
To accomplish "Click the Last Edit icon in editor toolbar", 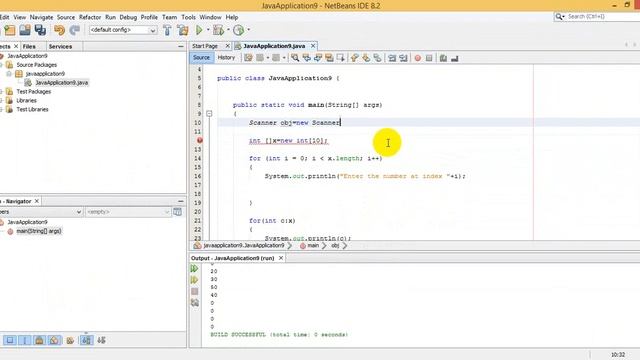I will pos(248,58).
